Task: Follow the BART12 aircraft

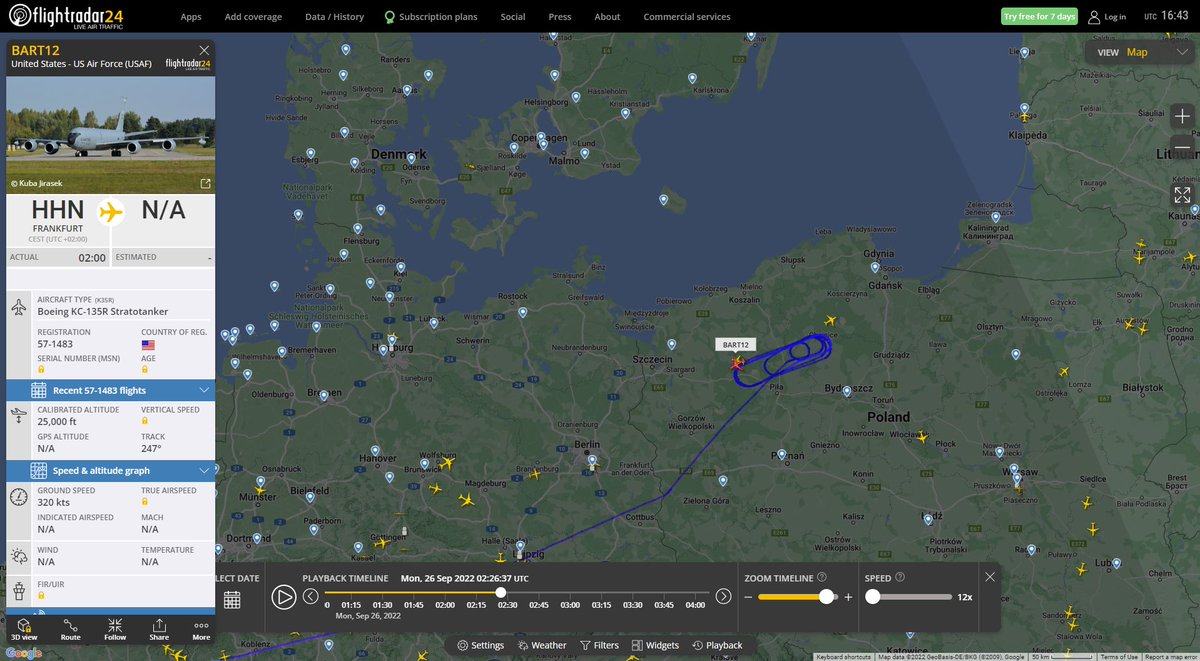Action: tap(115, 629)
